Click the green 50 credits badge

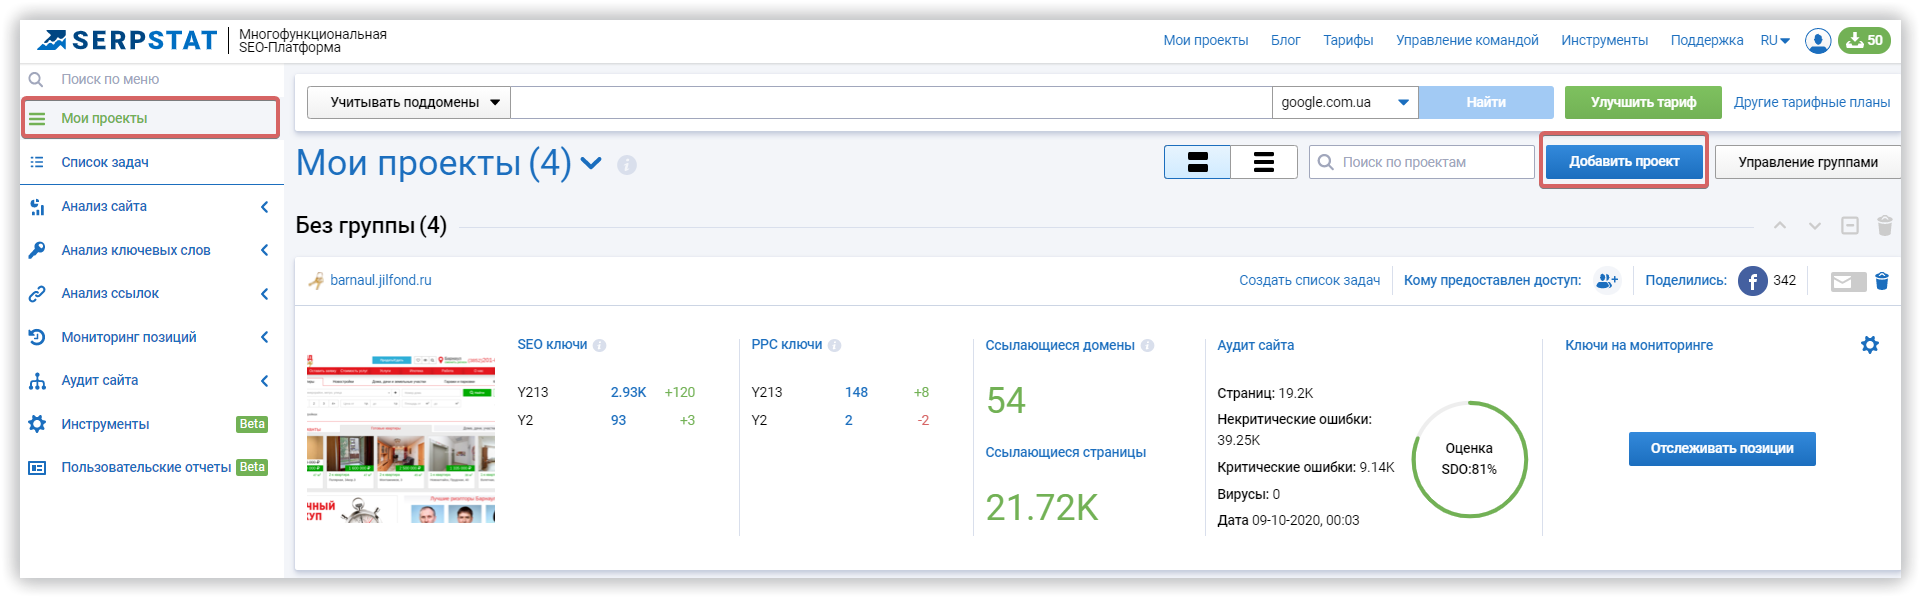1864,40
